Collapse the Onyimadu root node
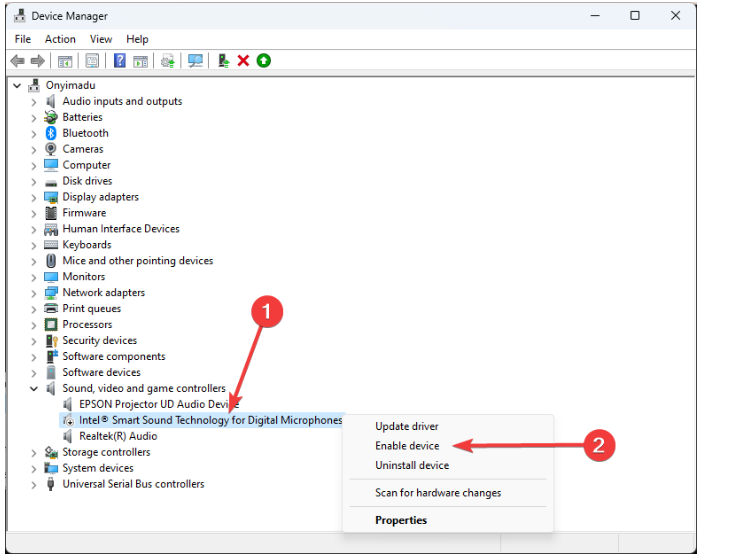Image resolution: width=730 pixels, height=560 pixels. 17,86
